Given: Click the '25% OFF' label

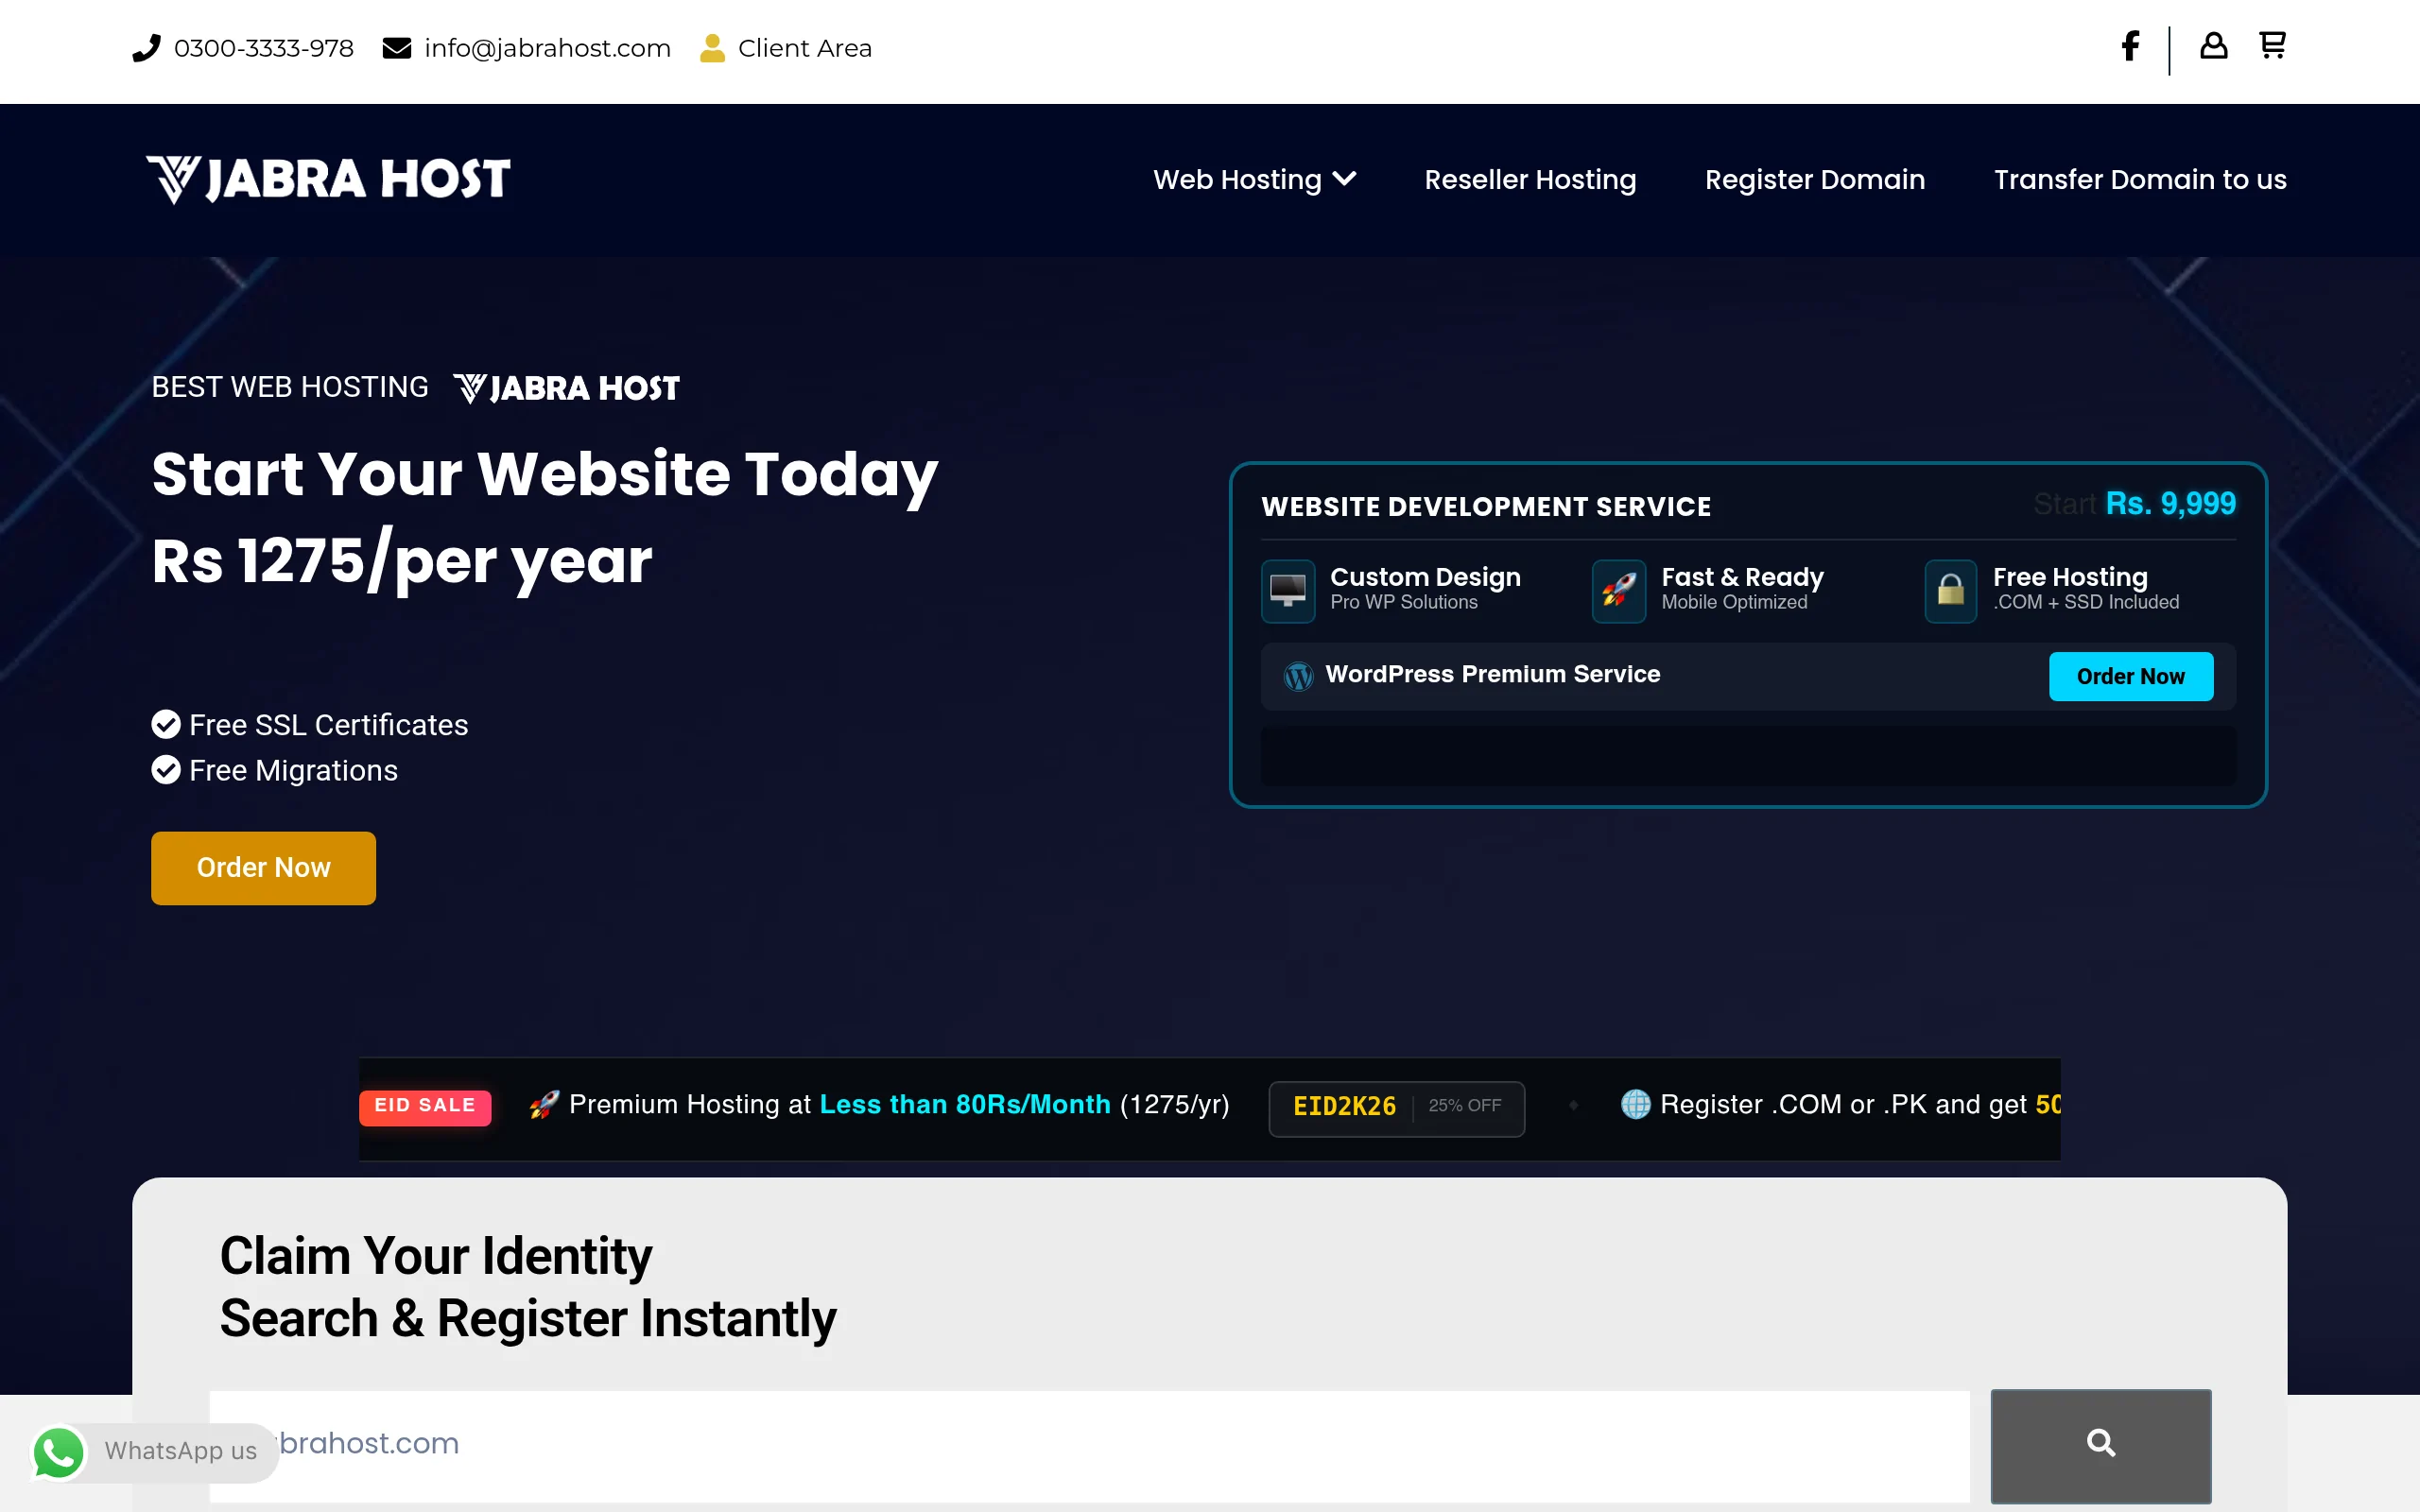Looking at the screenshot, I should (x=1464, y=1106).
